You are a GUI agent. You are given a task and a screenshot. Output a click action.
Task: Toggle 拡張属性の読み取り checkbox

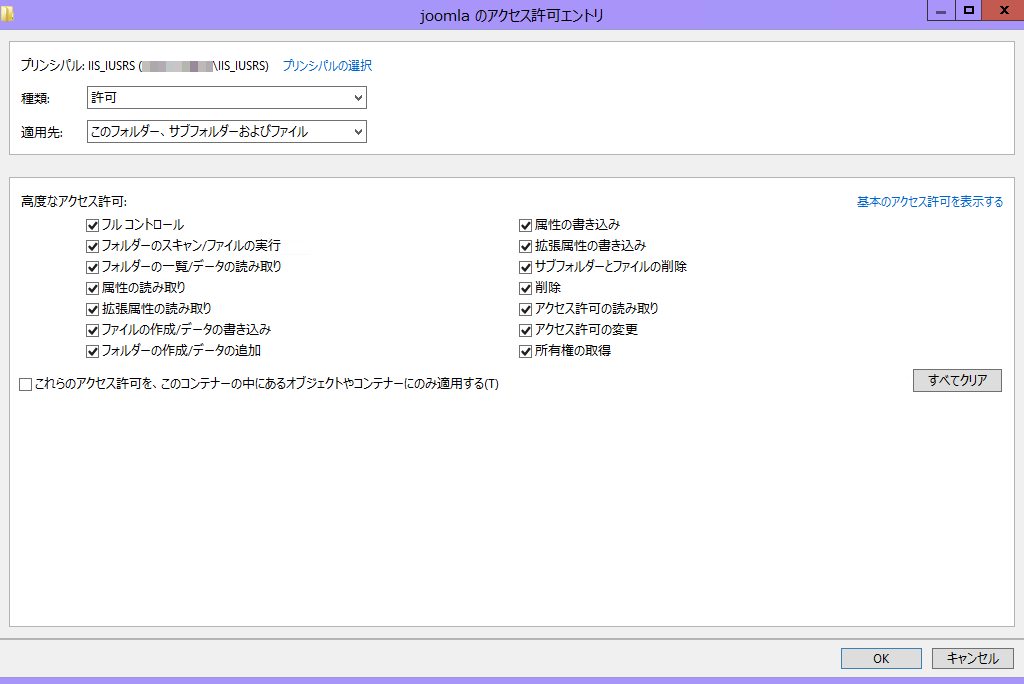(x=92, y=309)
